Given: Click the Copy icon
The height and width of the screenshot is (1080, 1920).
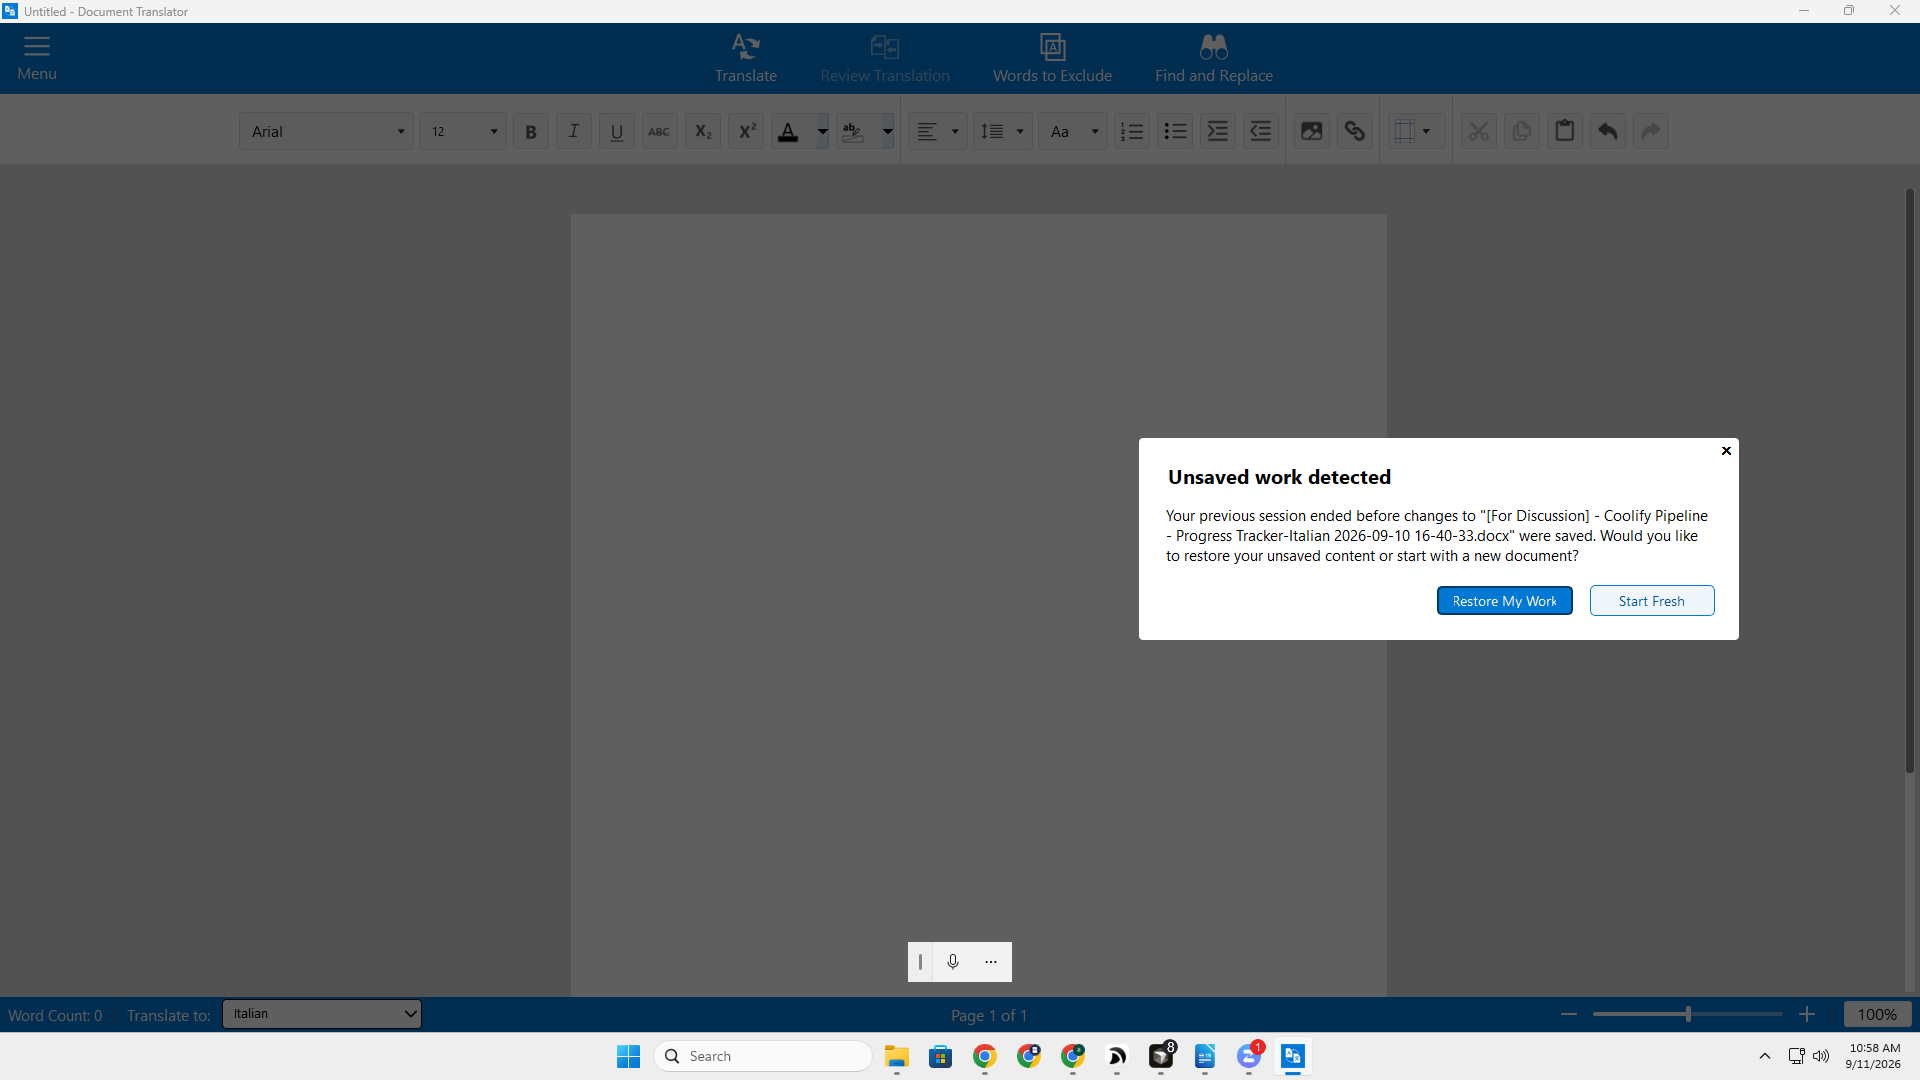Looking at the screenshot, I should (x=1522, y=131).
